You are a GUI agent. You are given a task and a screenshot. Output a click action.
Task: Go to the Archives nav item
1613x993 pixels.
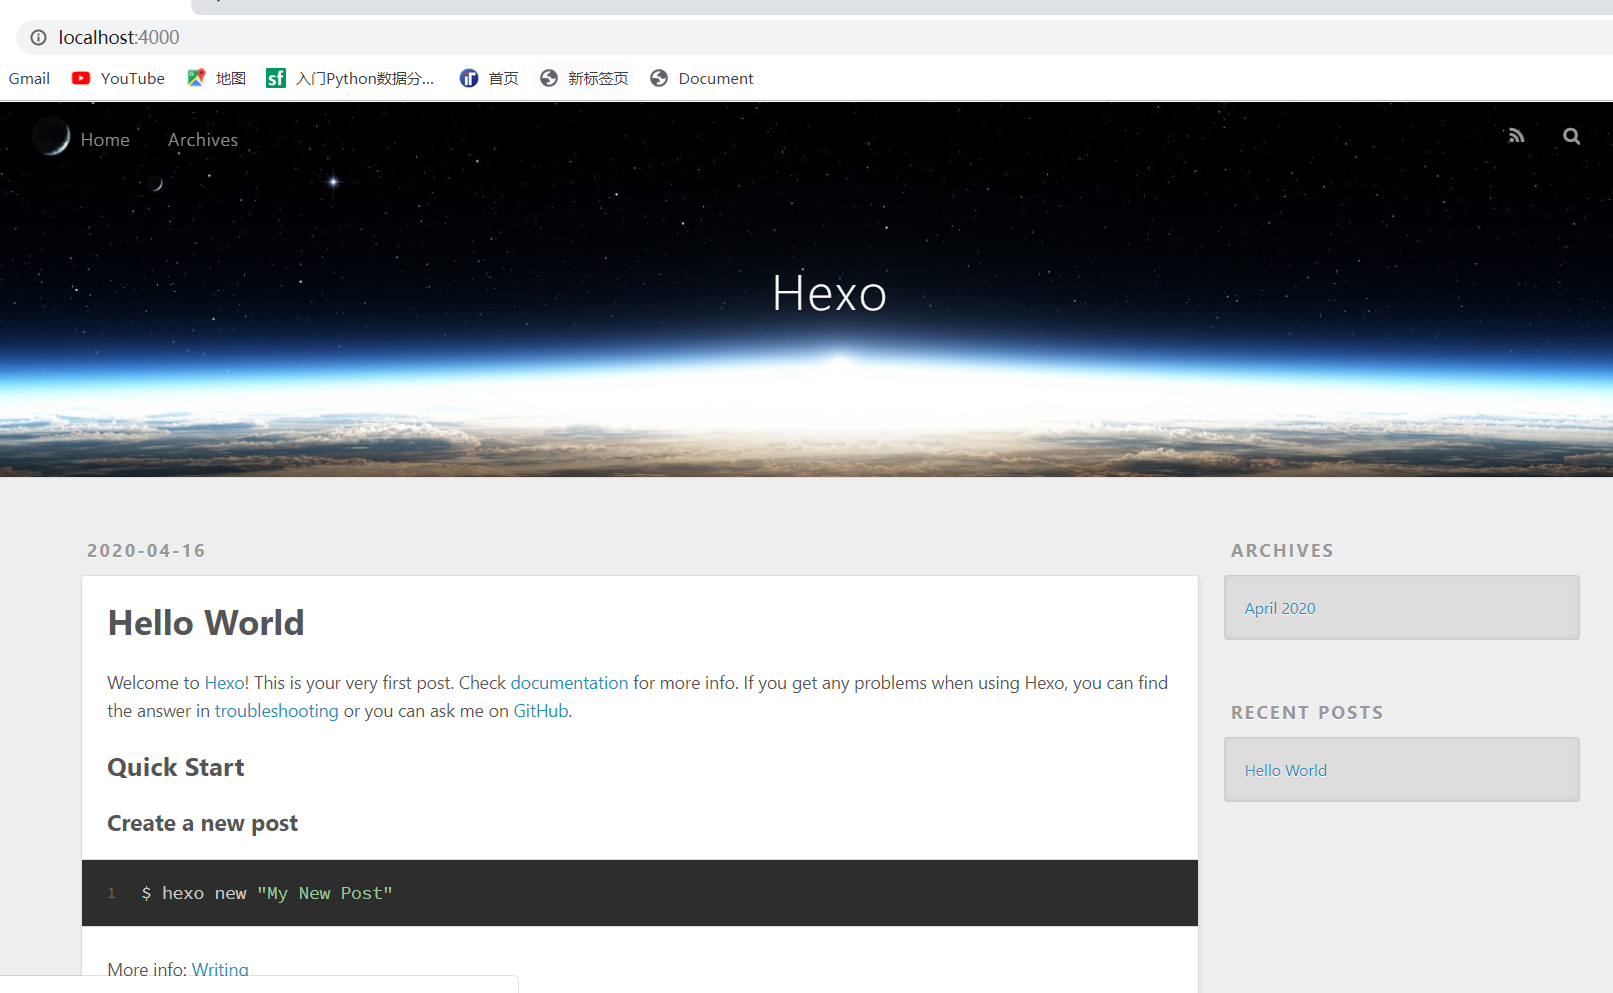[x=203, y=140]
